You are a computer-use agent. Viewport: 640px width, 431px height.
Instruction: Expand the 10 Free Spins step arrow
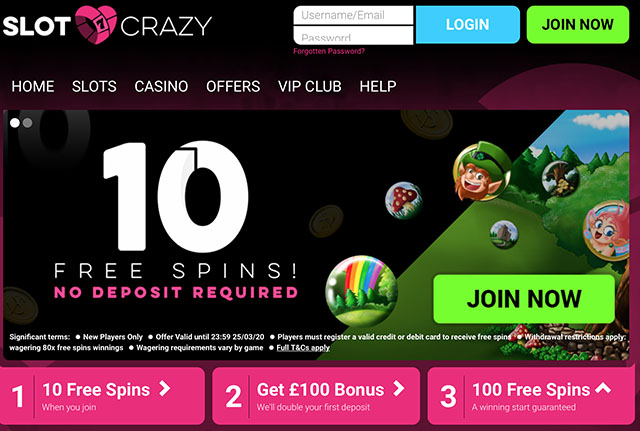pyautogui.click(x=164, y=389)
